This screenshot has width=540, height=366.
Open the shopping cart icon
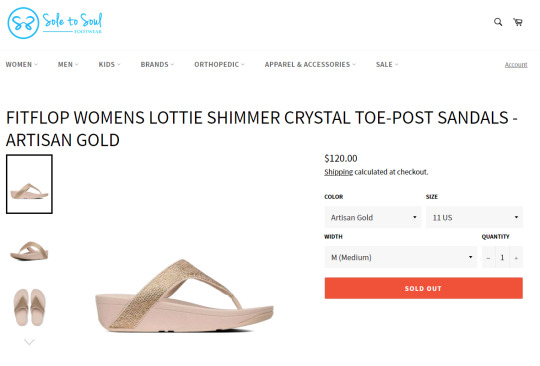point(518,22)
